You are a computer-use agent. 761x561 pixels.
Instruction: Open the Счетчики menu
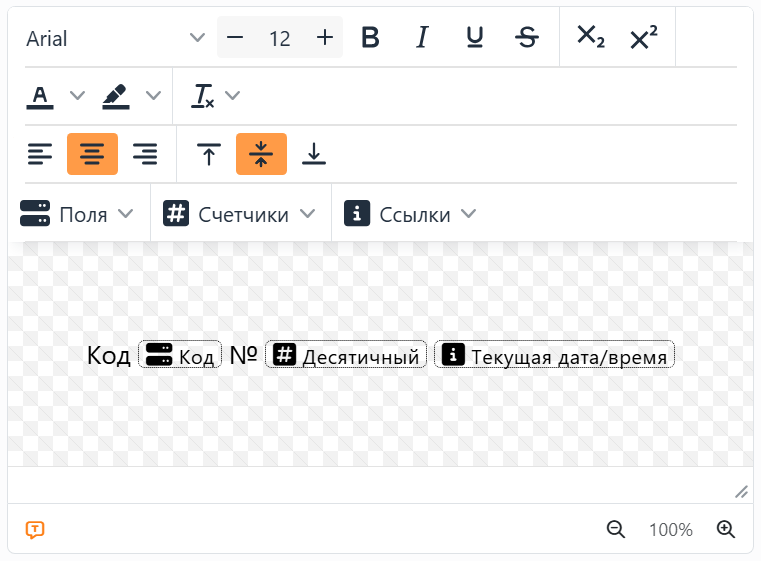[239, 214]
